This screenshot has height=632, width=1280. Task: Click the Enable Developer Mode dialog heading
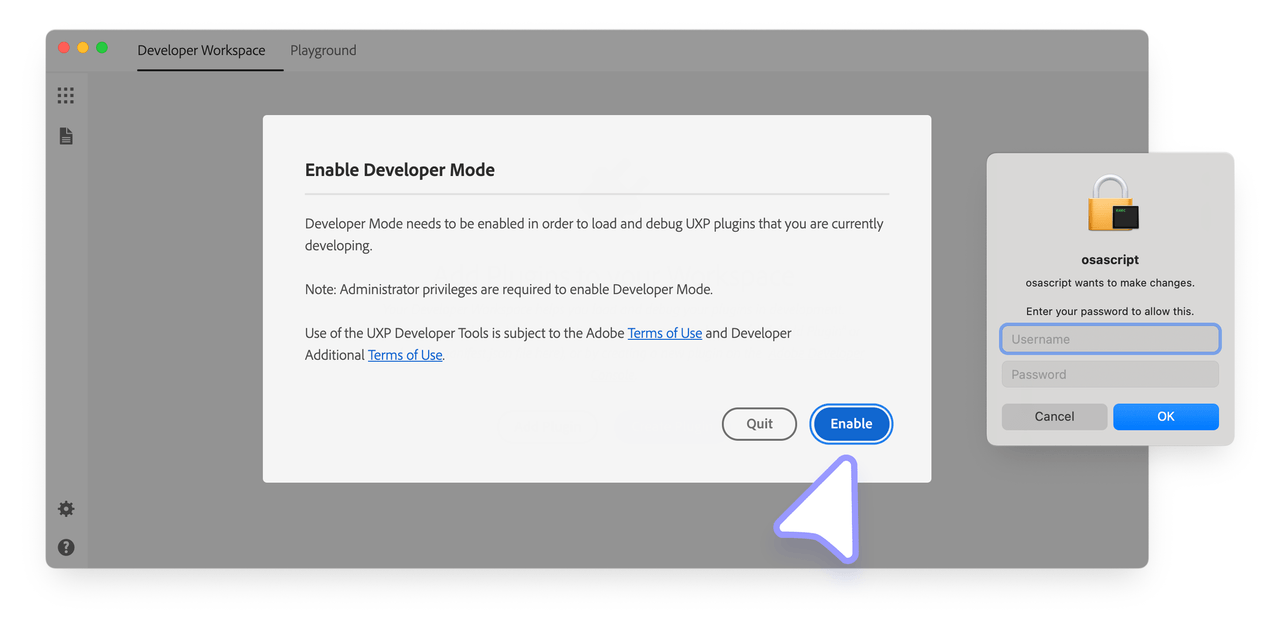[x=400, y=170]
